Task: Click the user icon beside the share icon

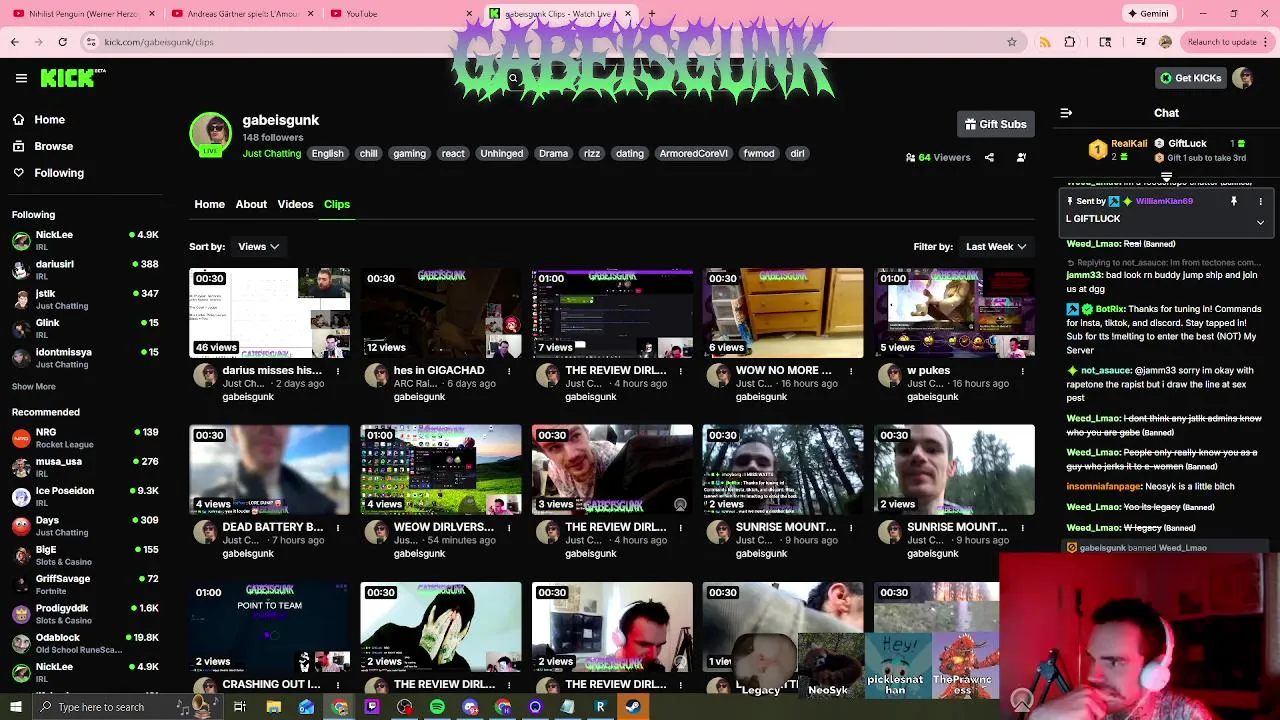Action: point(1021,157)
